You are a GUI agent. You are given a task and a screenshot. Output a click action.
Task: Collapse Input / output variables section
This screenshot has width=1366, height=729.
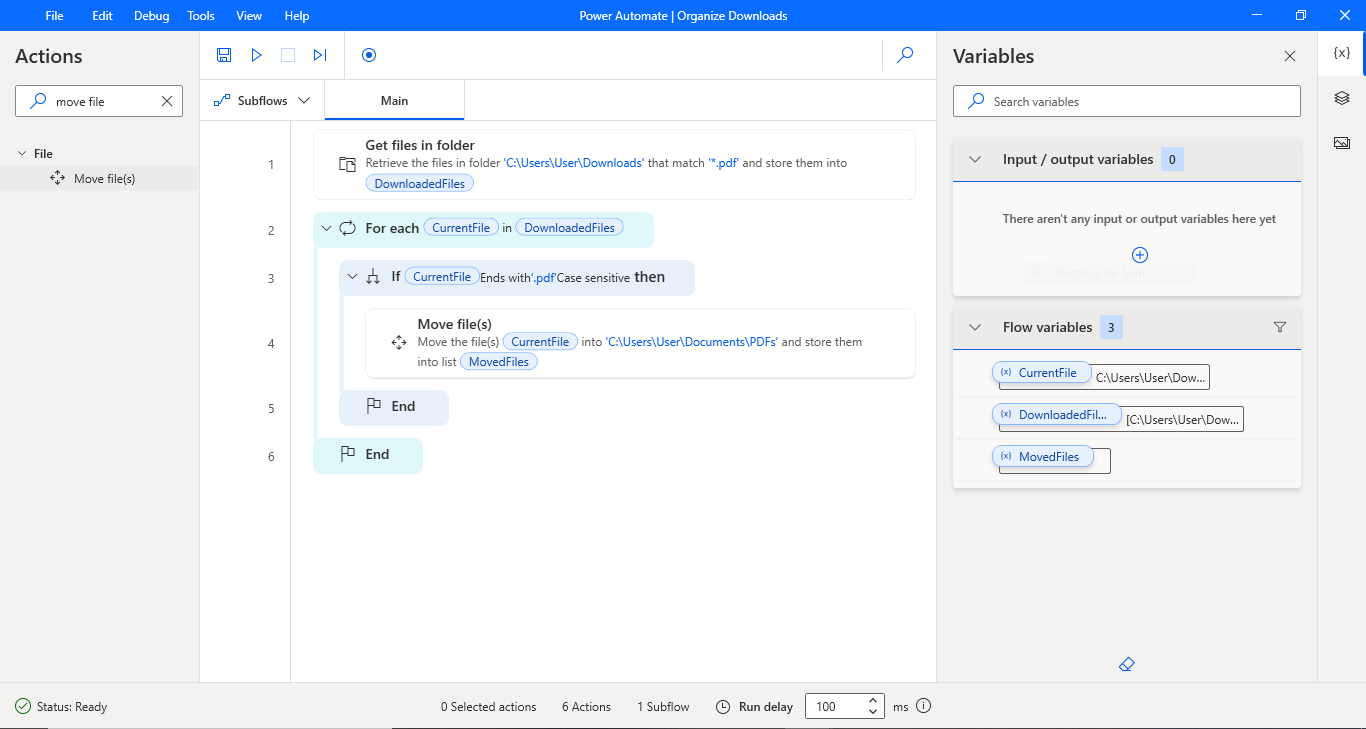pyautogui.click(x=975, y=159)
